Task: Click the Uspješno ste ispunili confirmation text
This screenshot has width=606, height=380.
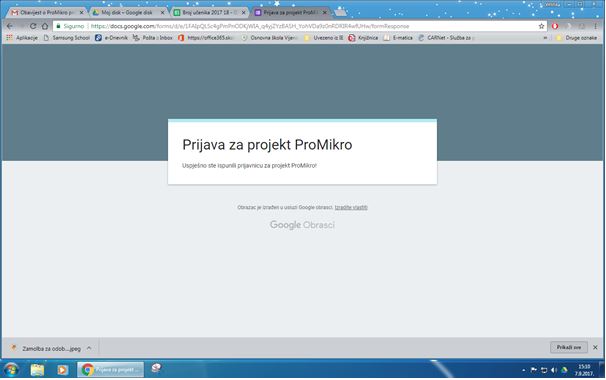Action: click(249, 165)
